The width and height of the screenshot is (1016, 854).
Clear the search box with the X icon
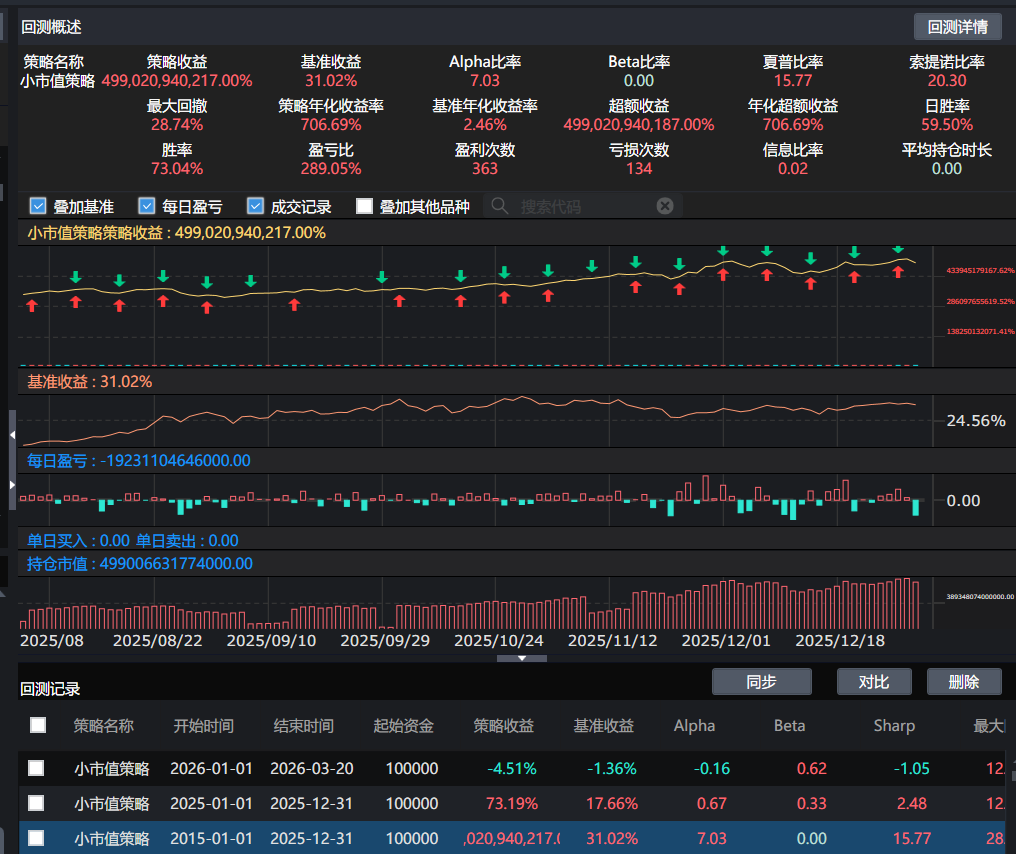tap(665, 206)
